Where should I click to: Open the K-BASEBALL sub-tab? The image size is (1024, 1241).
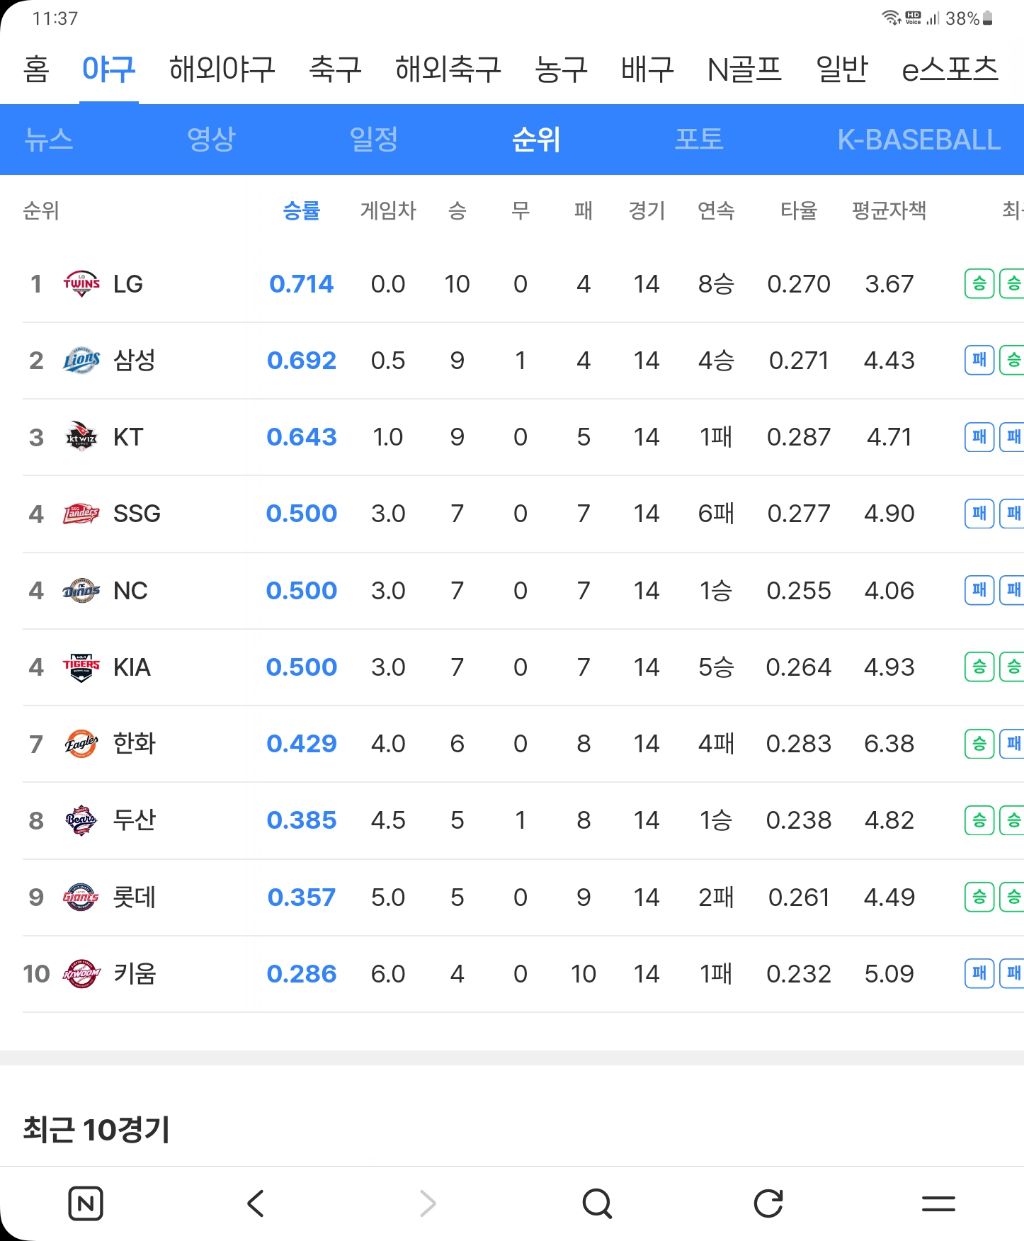pyautogui.click(x=919, y=139)
